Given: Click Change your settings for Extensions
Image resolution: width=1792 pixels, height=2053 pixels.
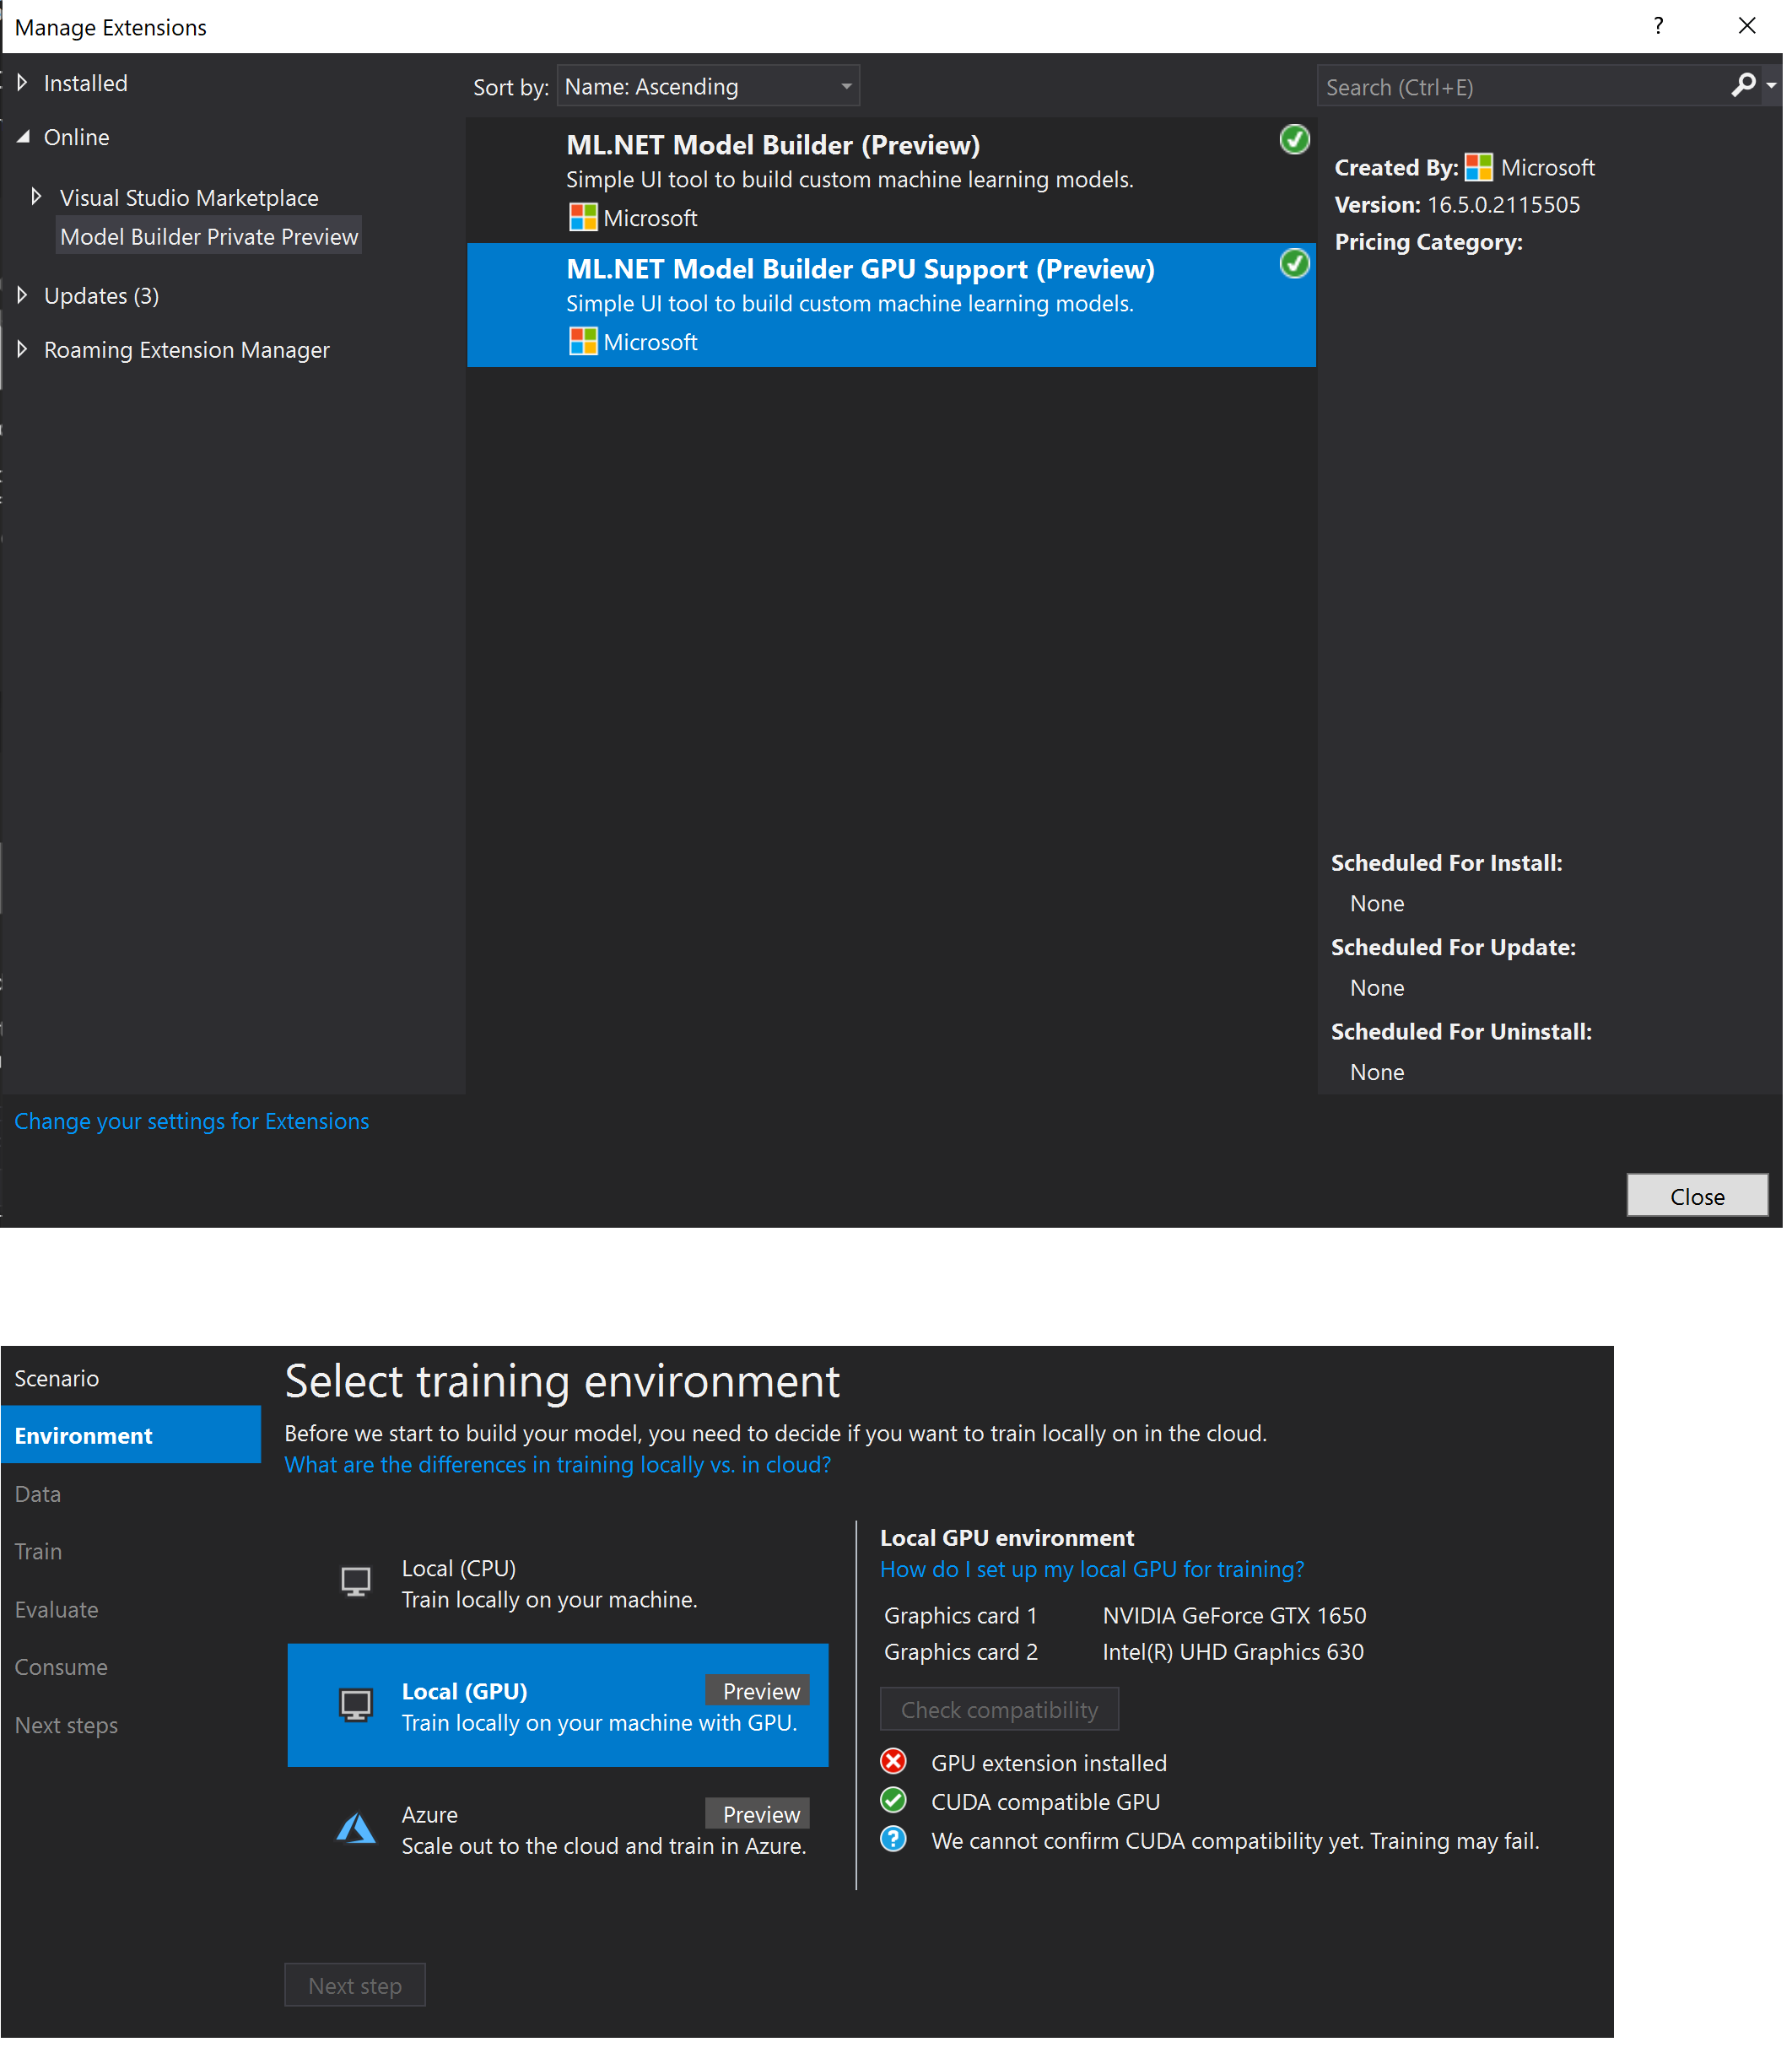Looking at the screenshot, I should [x=192, y=1121].
